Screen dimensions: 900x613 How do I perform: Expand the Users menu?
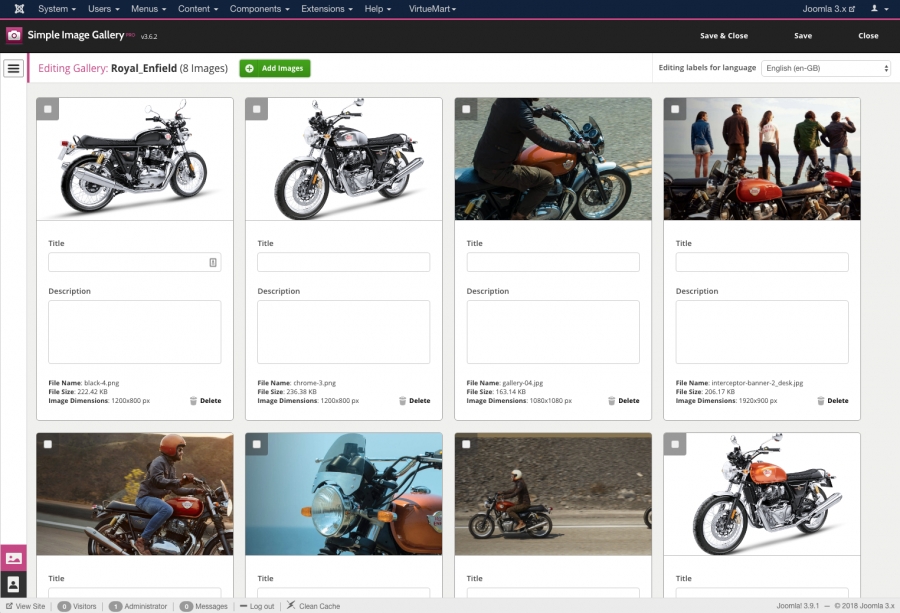tap(104, 9)
